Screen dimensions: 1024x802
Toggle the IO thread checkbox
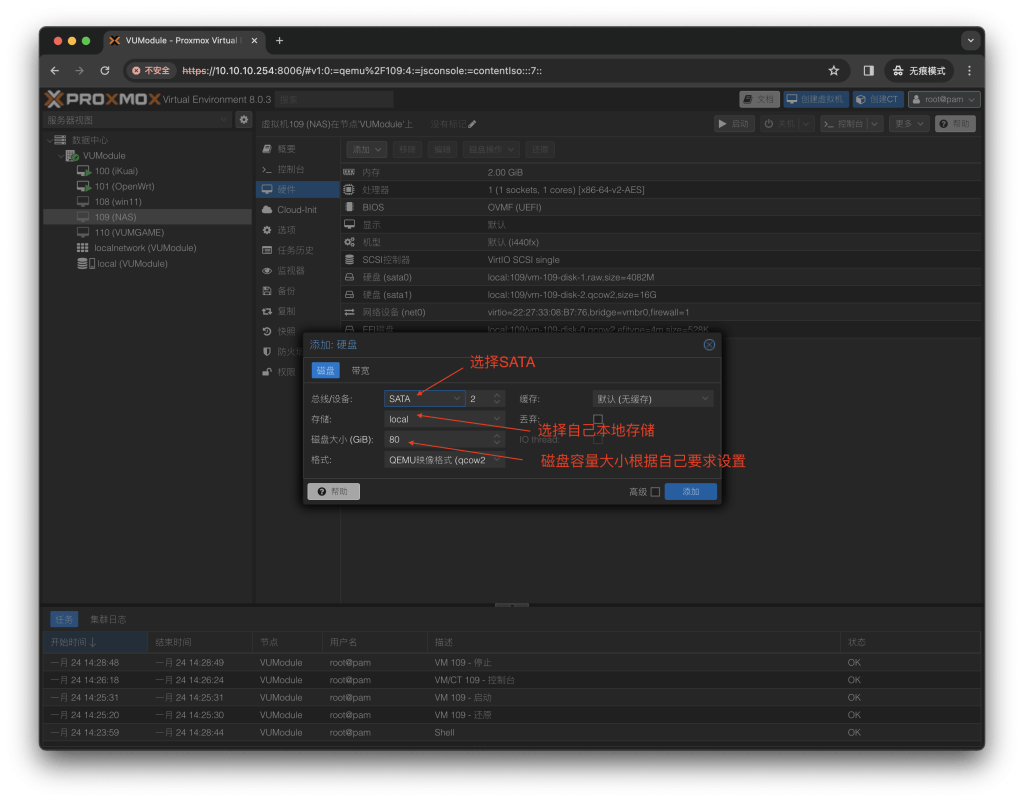click(598, 439)
